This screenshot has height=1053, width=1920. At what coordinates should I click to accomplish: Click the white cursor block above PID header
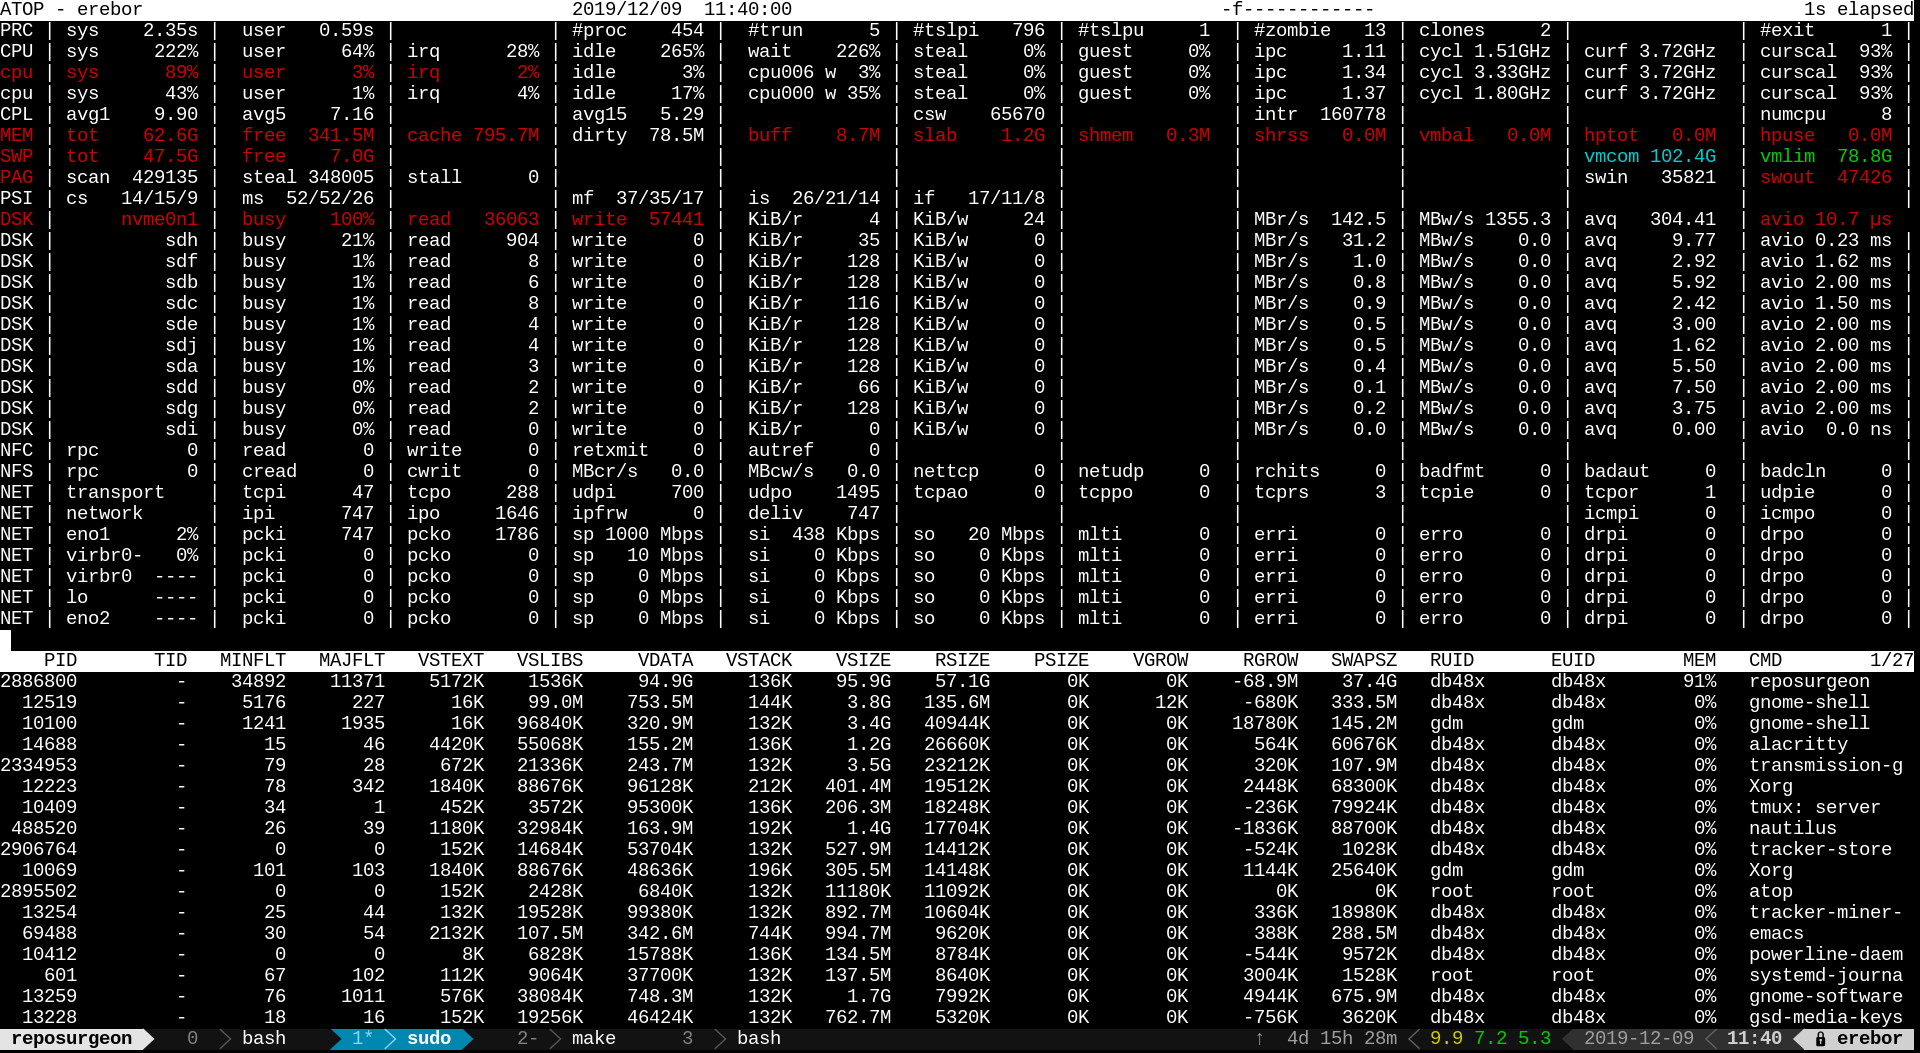(5, 640)
